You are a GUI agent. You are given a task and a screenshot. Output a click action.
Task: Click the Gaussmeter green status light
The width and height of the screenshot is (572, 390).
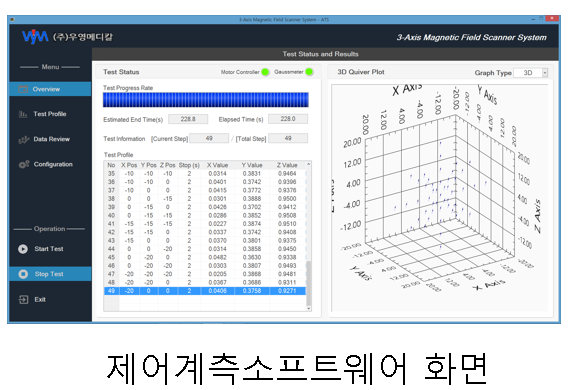tap(309, 72)
